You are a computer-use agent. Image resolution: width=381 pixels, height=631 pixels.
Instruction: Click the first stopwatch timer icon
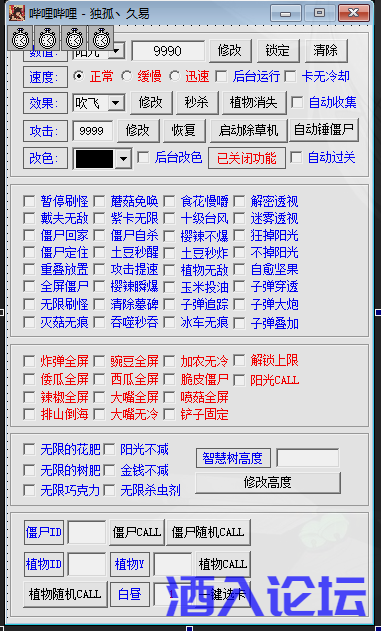pyautogui.click(x=20, y=38)
